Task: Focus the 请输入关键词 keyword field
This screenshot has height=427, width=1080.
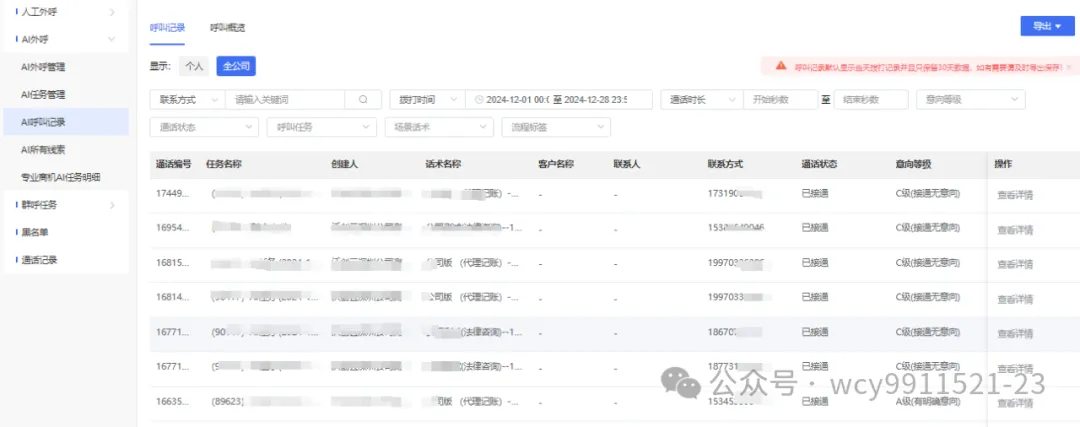Action: pyautogui.click(x=284, y=100)
